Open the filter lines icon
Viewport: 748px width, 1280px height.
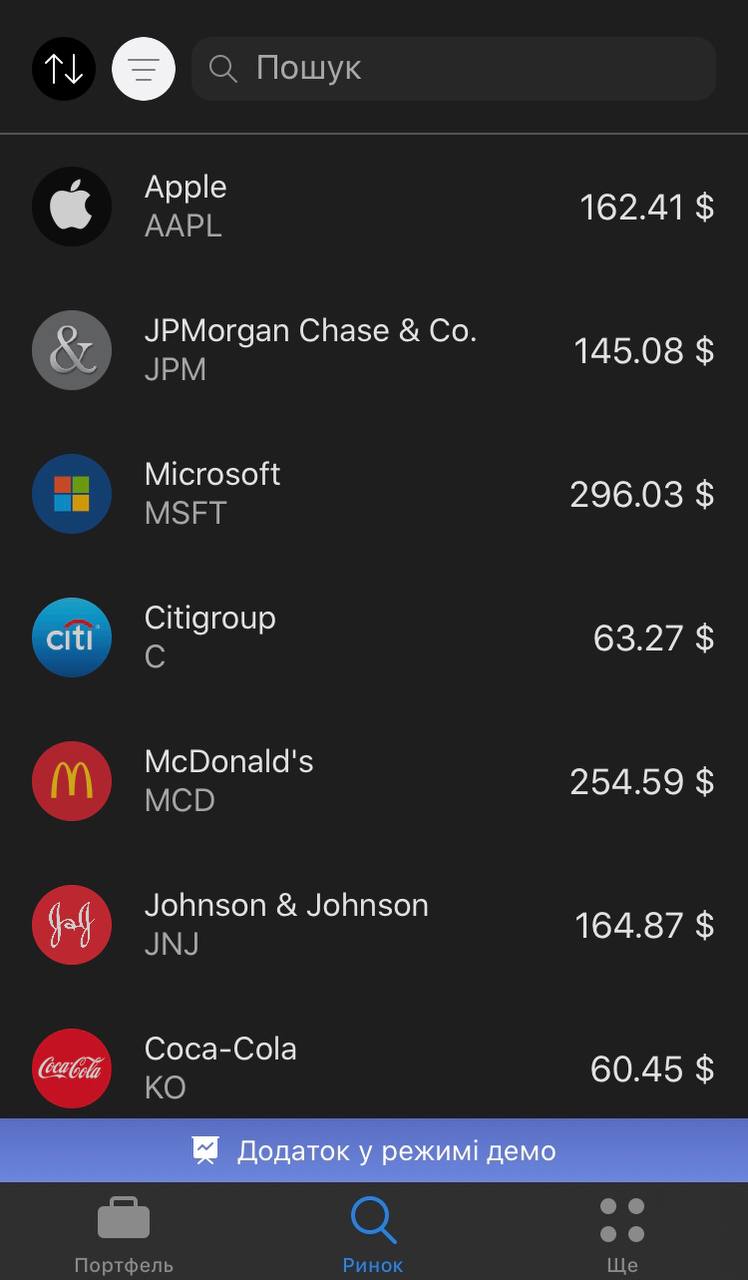click(143, 69)
